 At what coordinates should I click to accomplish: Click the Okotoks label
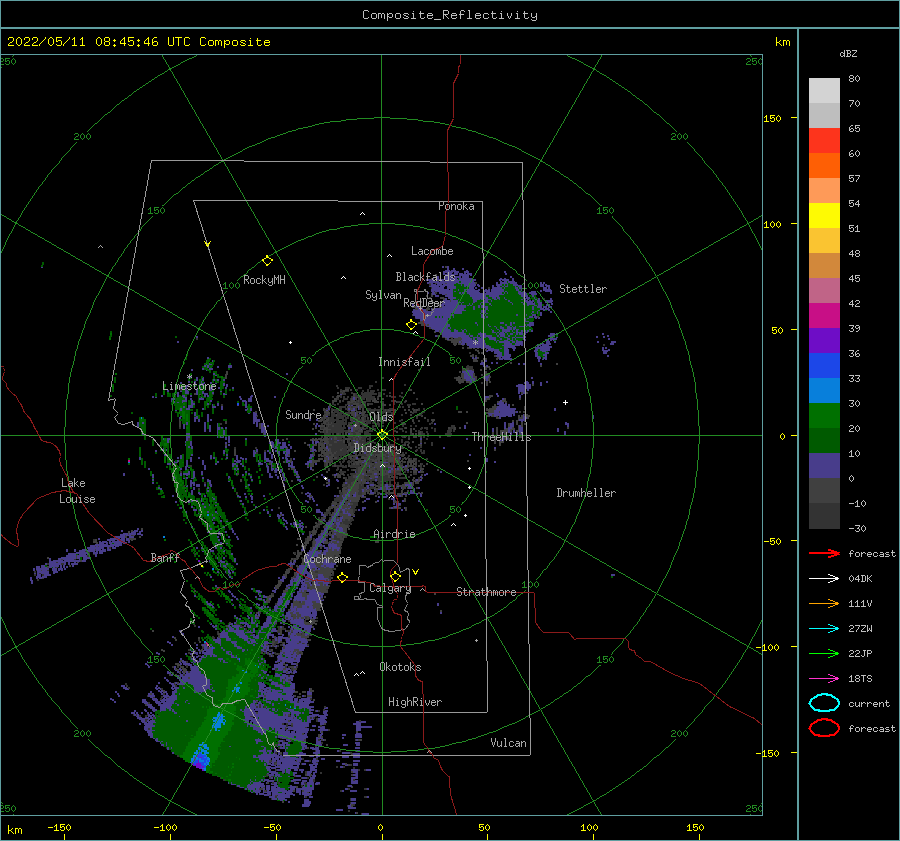click(400, 667)
